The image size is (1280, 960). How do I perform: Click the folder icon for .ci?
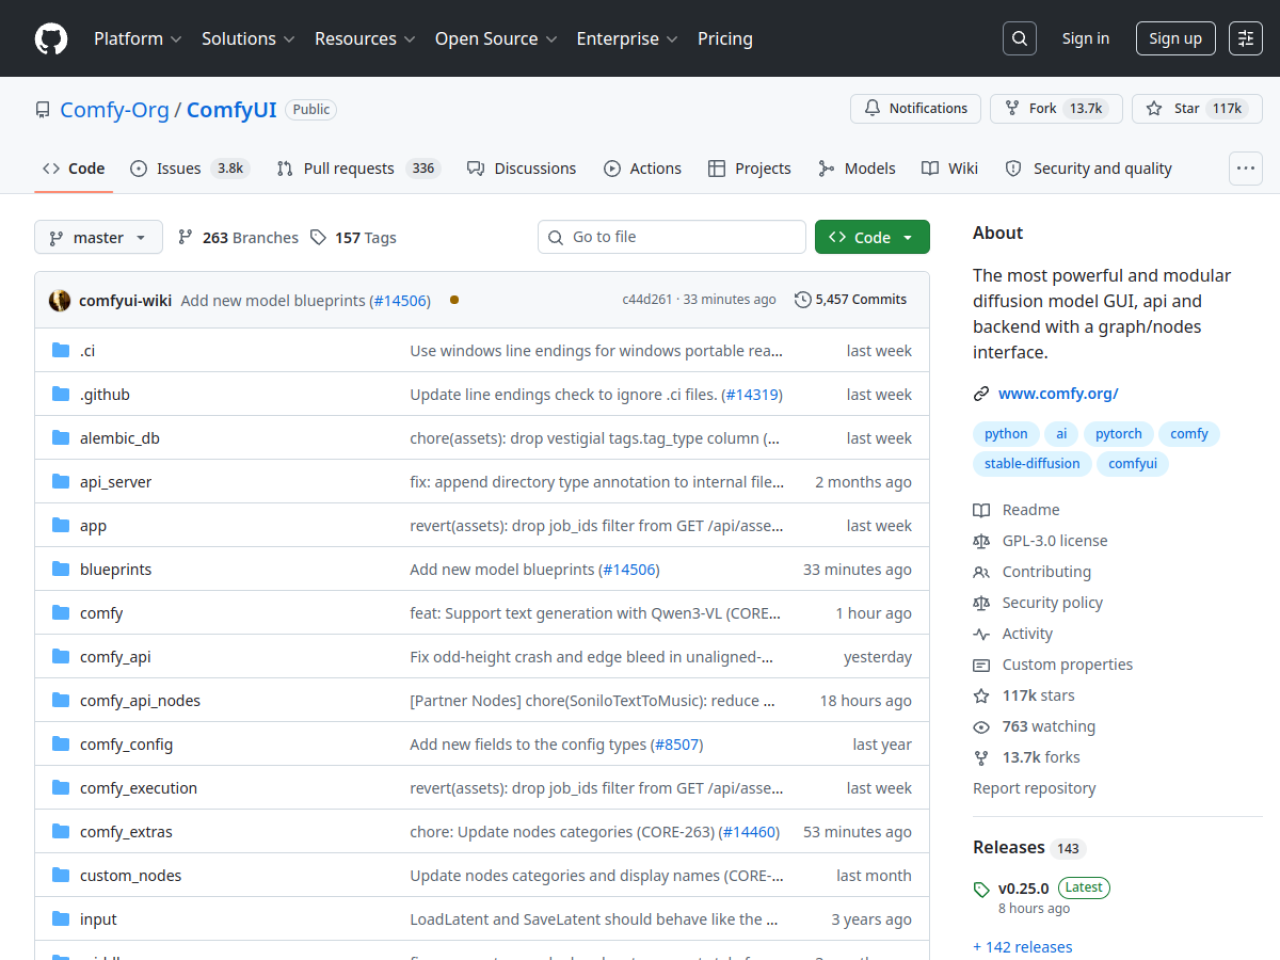tap(61, 350)
